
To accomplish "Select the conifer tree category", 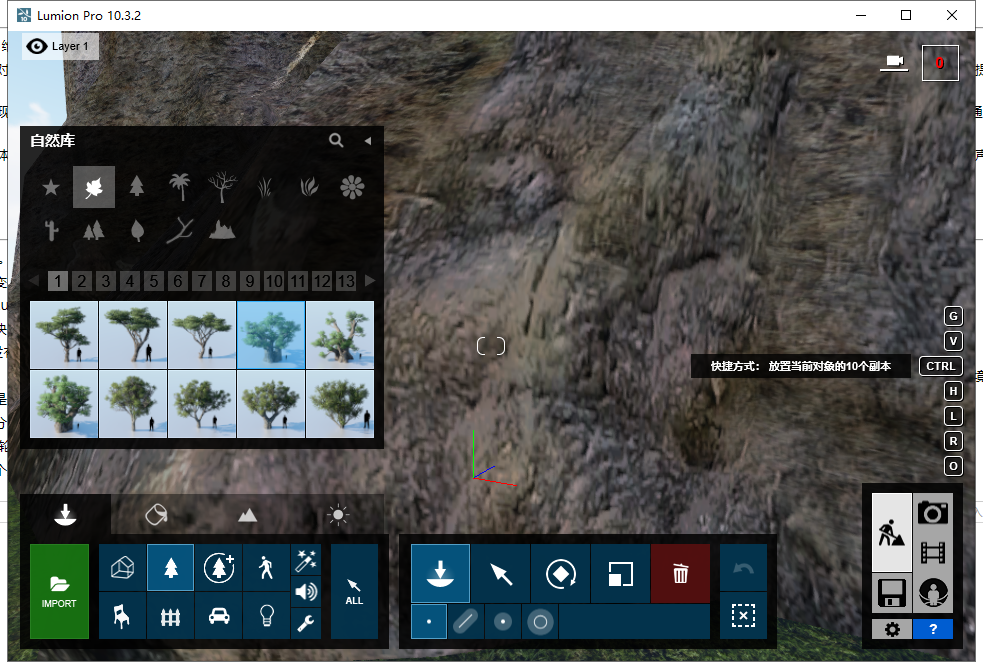I will tap(137, 186).
